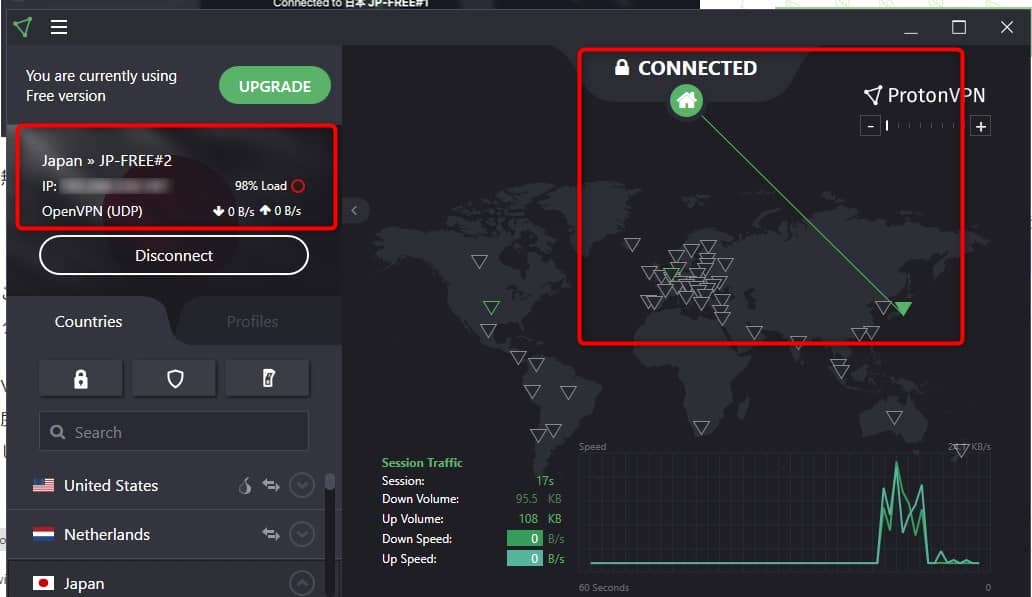
Task: Click the "United States" country name
Action: pos(111,486)
